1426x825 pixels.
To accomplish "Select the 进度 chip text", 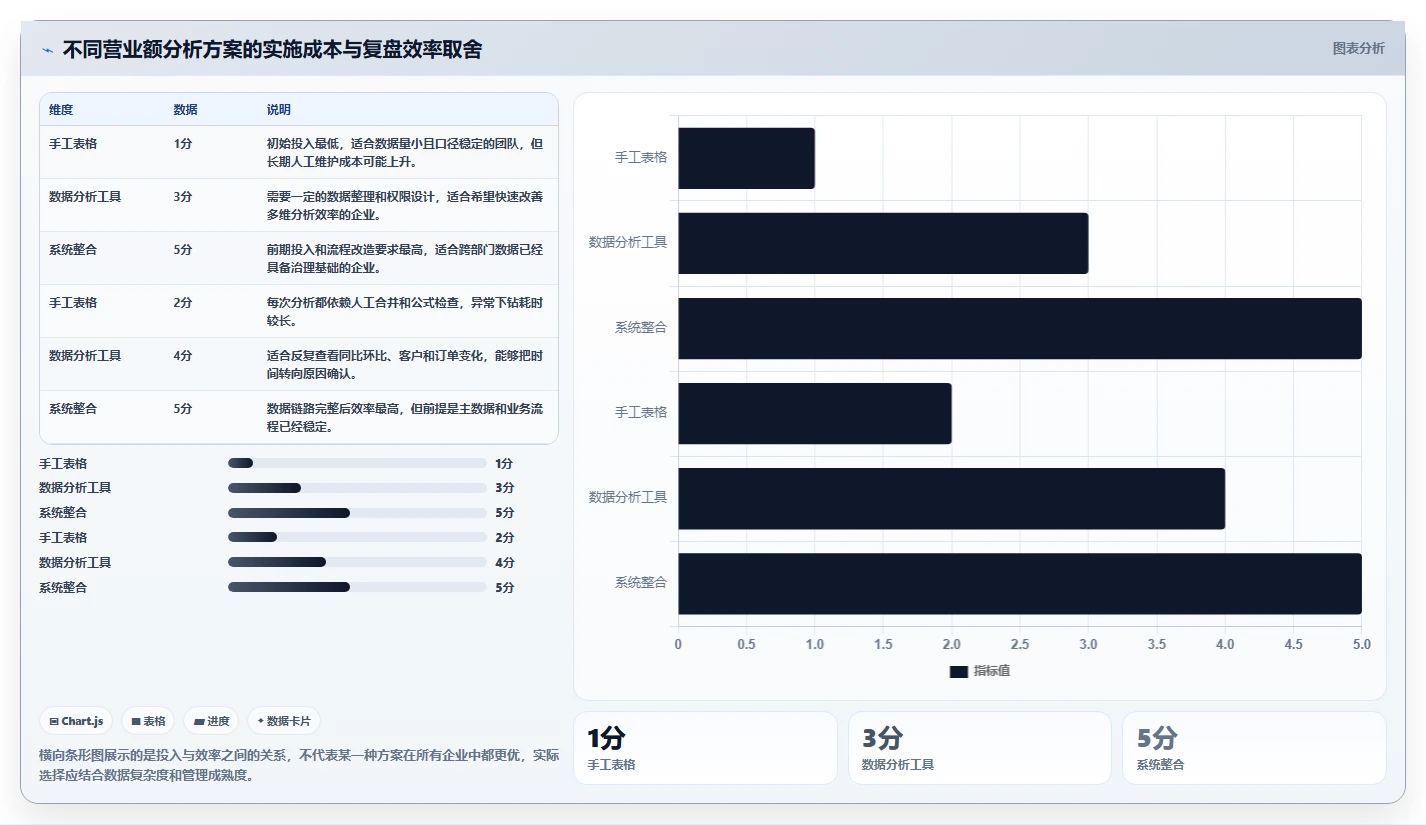I will [x=218, y=721].
